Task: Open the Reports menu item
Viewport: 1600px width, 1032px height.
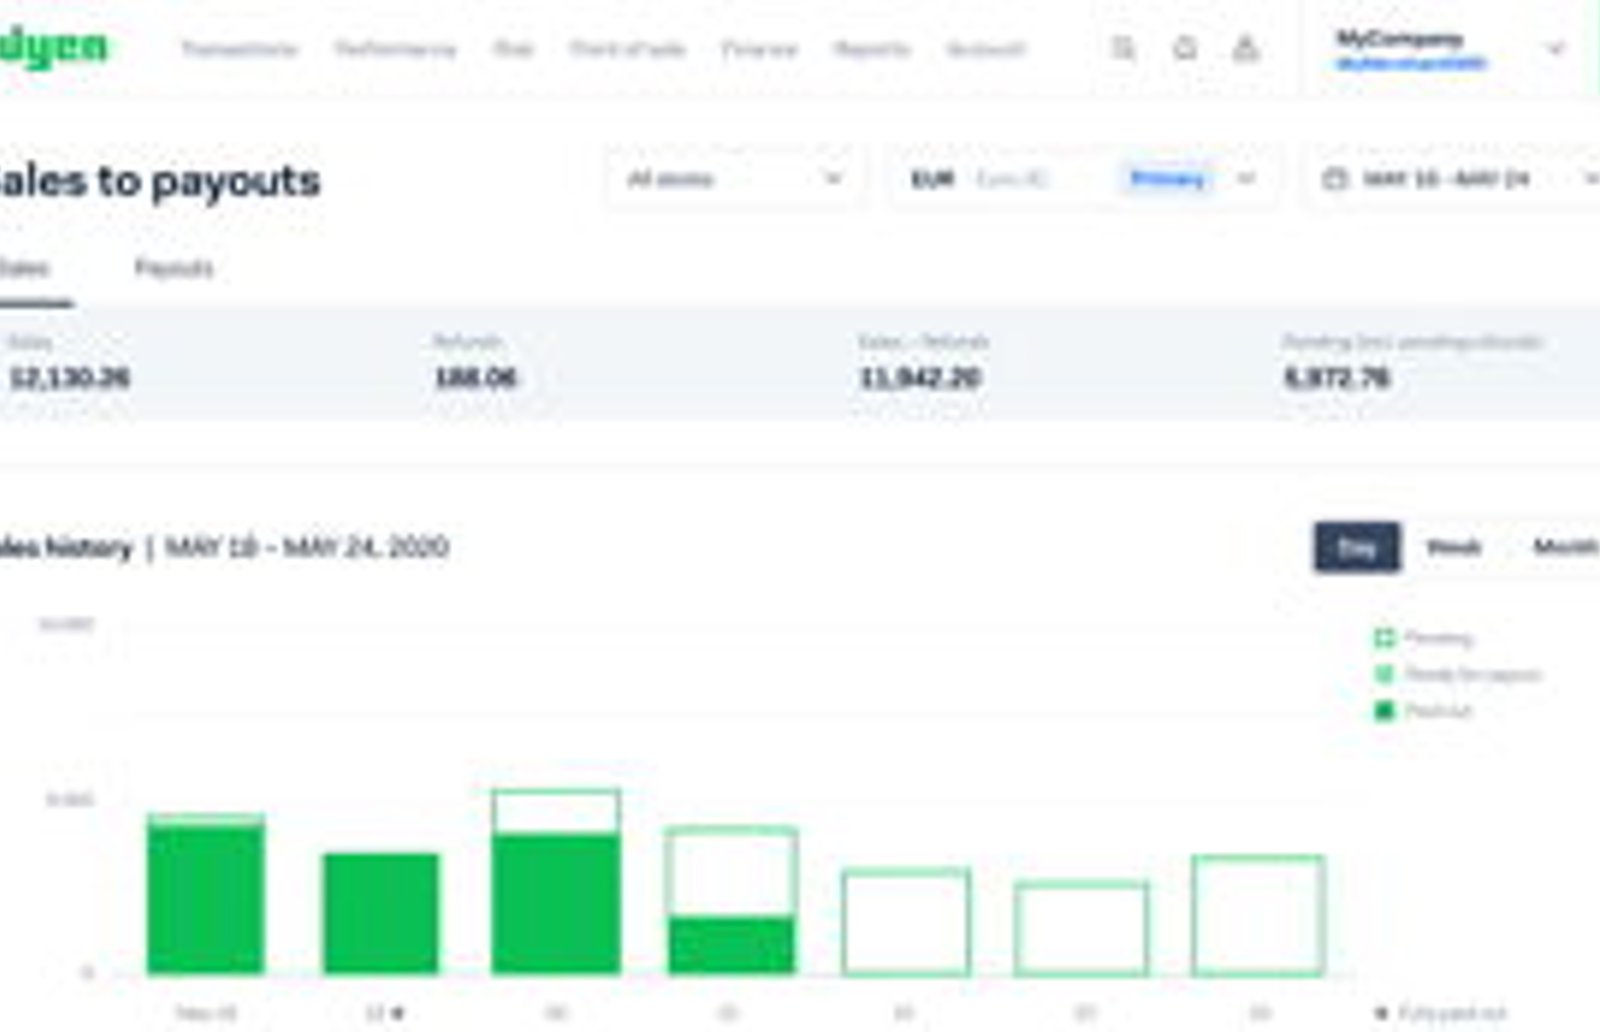Action: (872, 49)
